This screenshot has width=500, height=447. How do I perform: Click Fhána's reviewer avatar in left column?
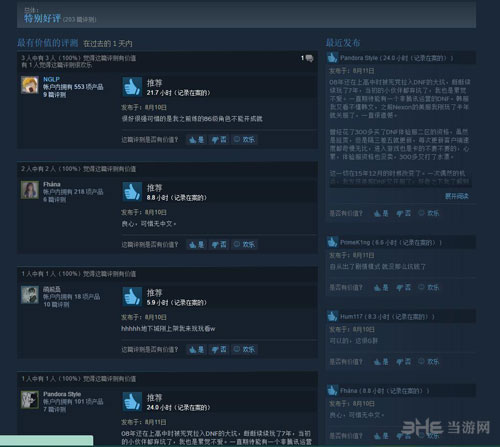(30, 190)
